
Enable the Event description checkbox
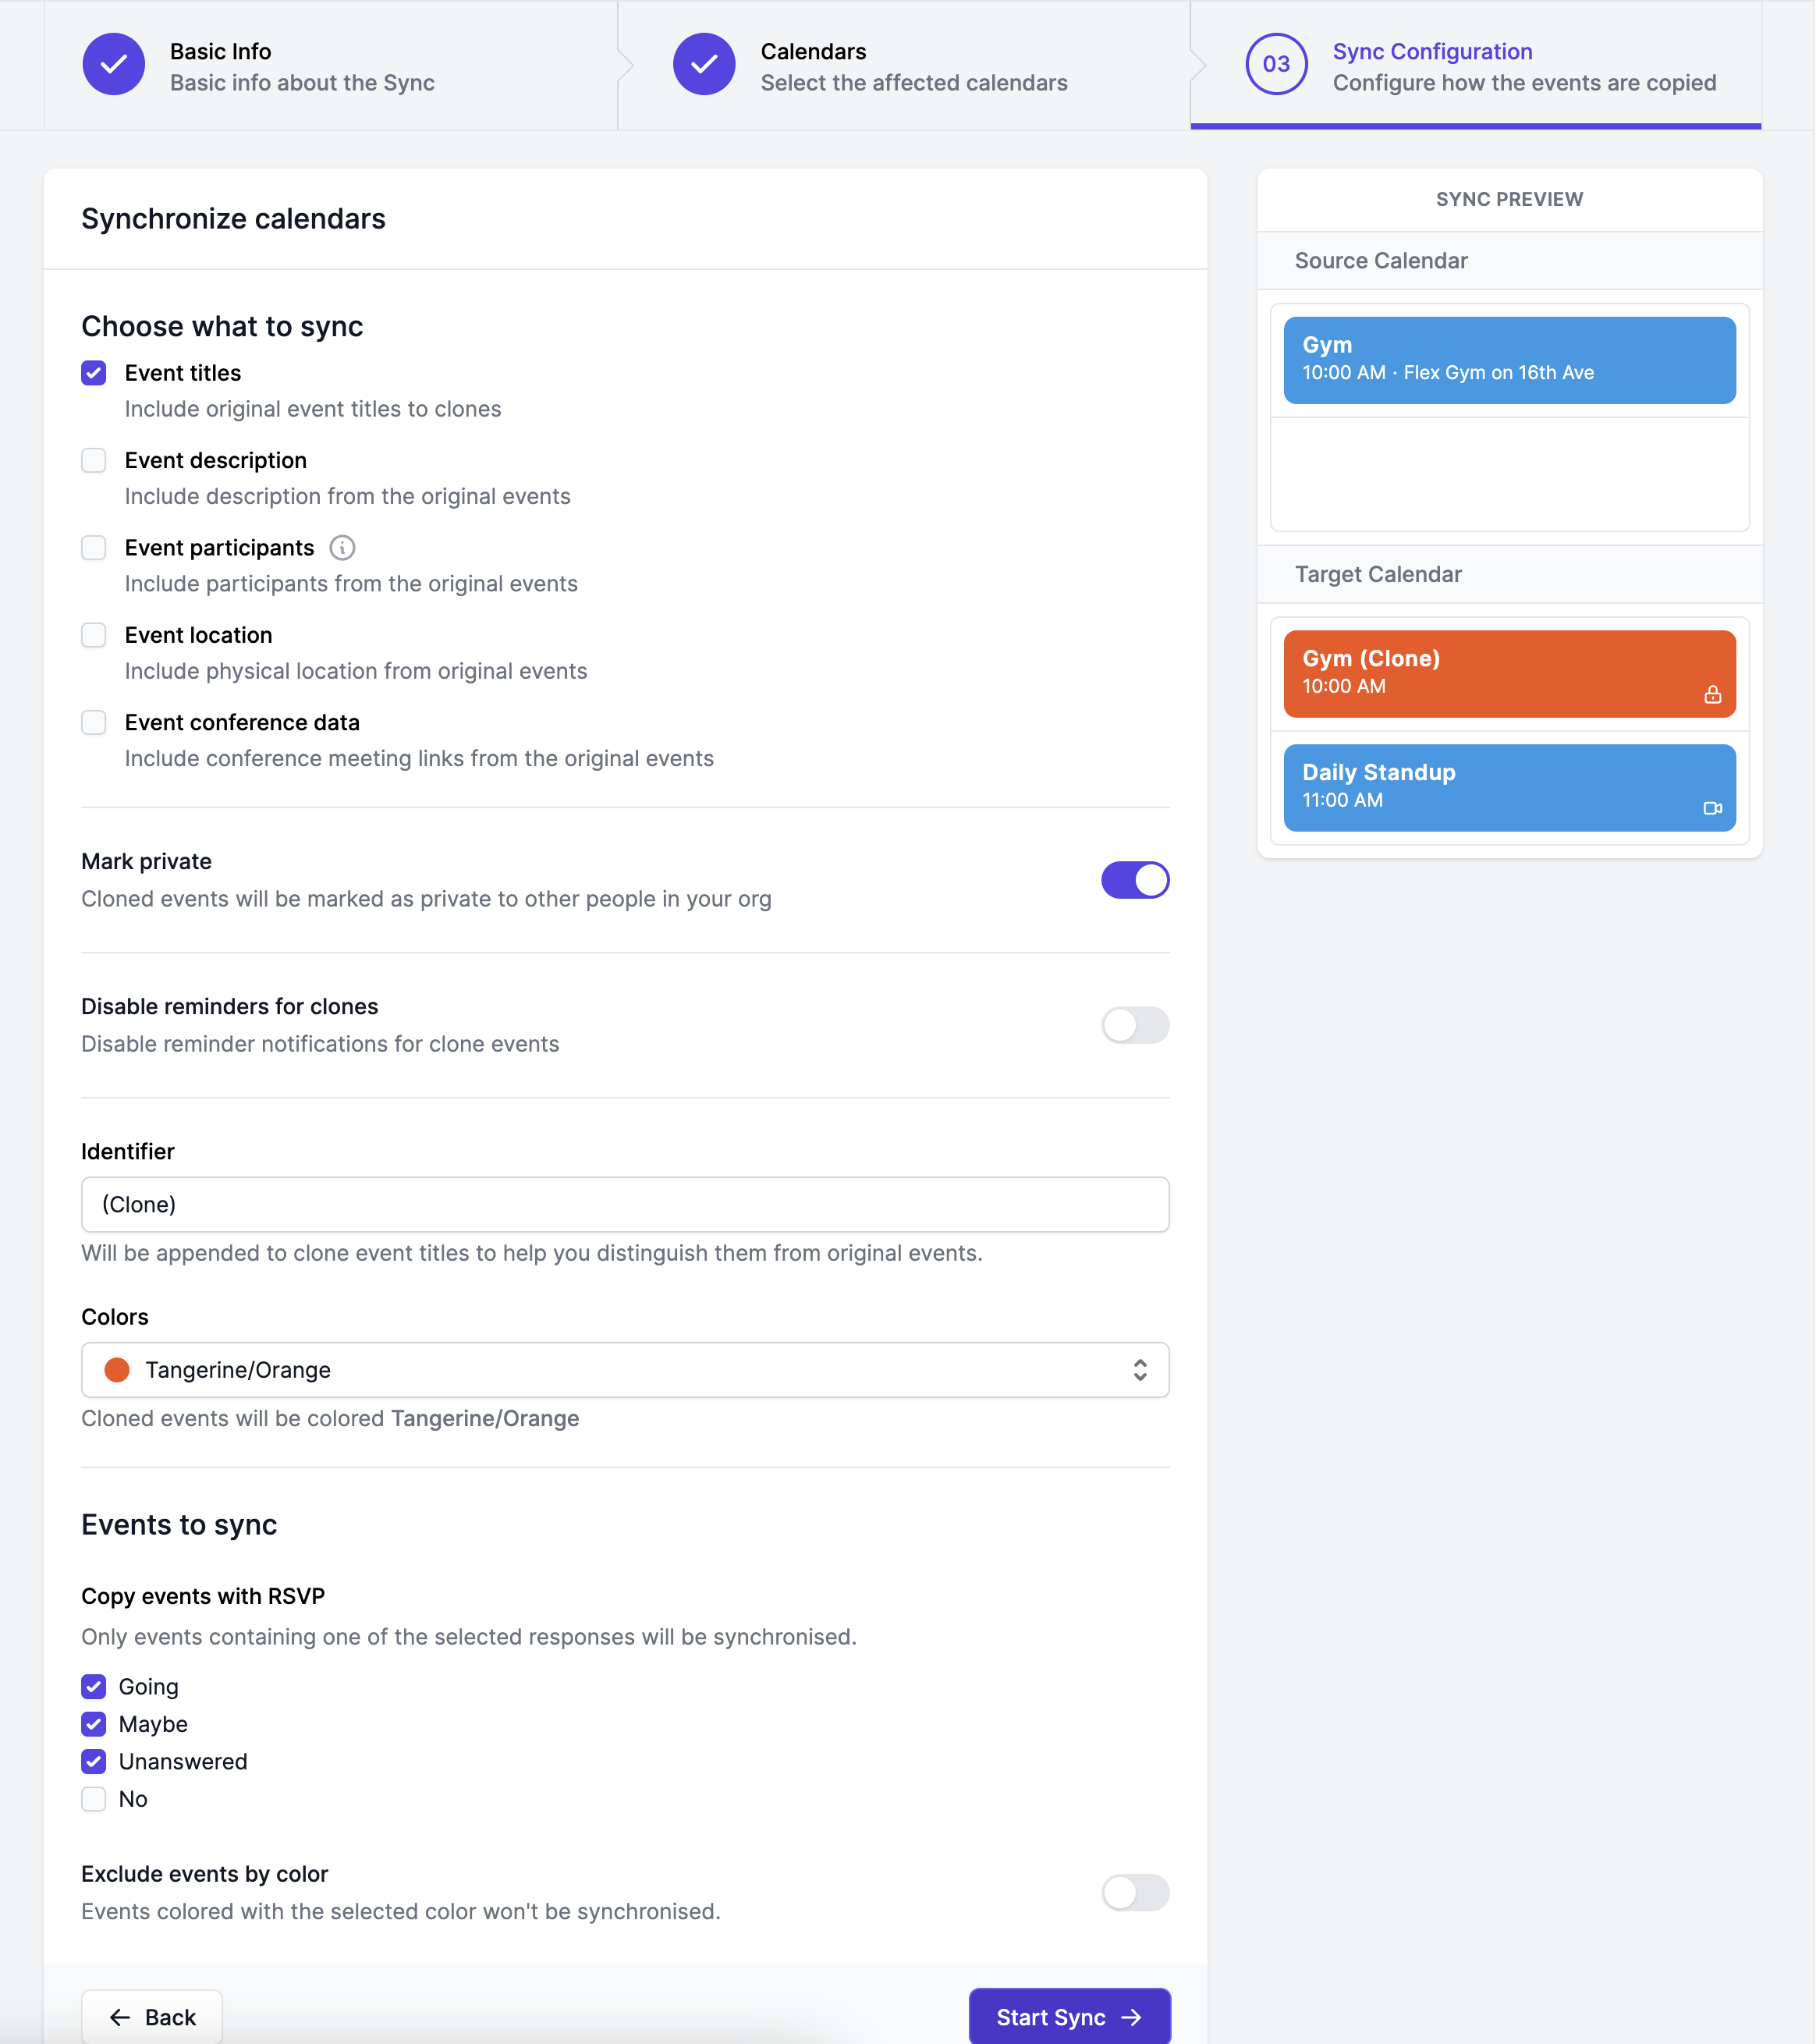(x=94, y=460)
